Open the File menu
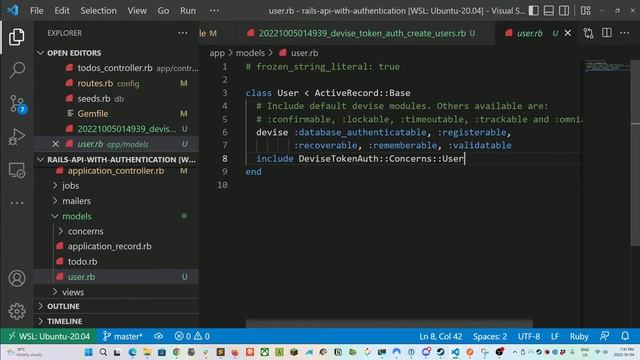 coord(36,11)
